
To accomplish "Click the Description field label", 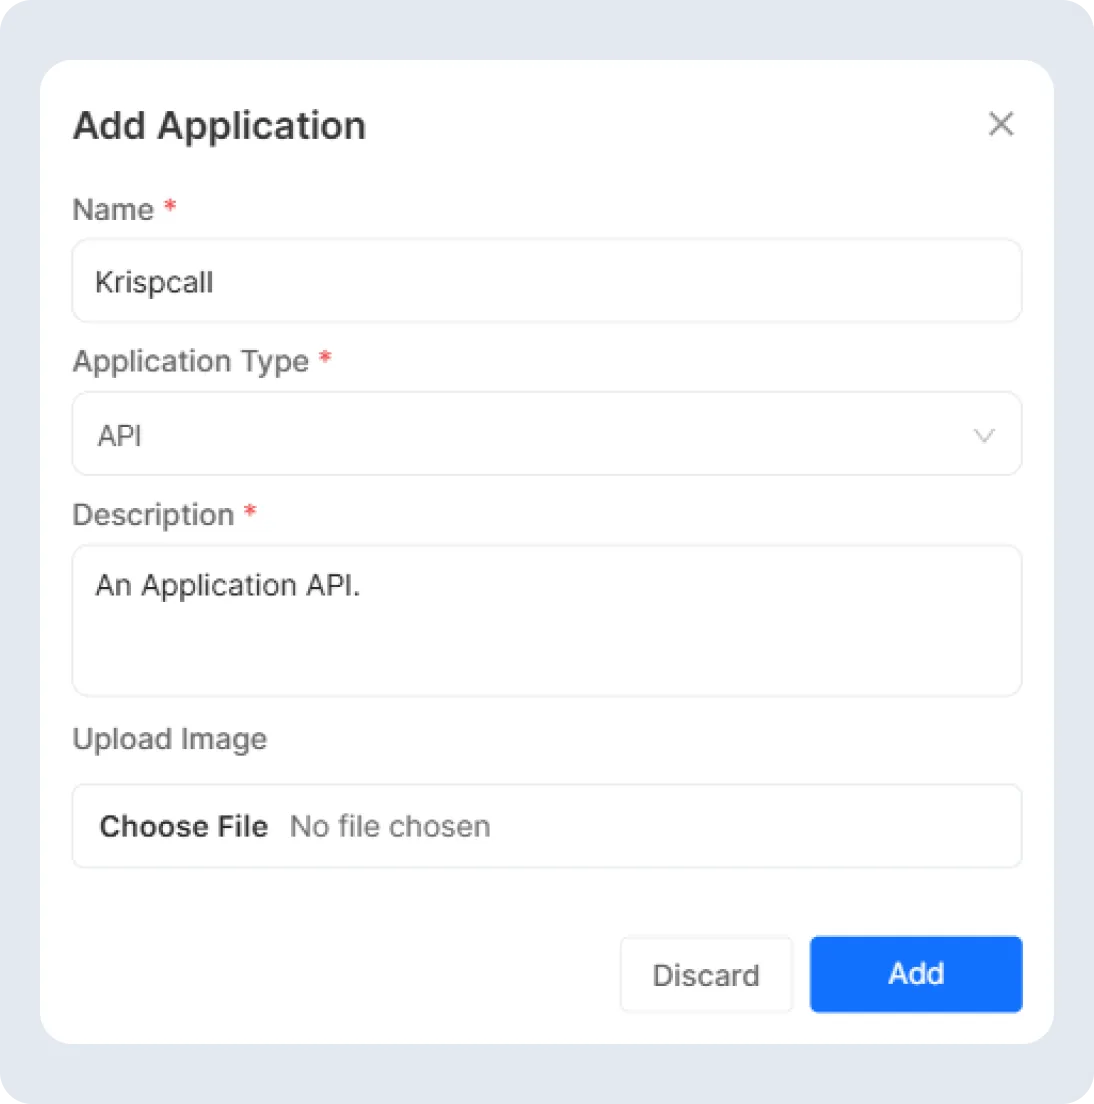I will point(153,515).
